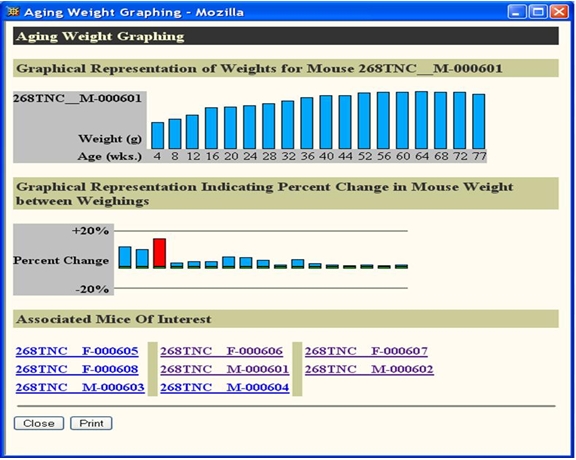Click the weight bar for age 16 weeks
This screenshot has height=460, width=576.
211,128
